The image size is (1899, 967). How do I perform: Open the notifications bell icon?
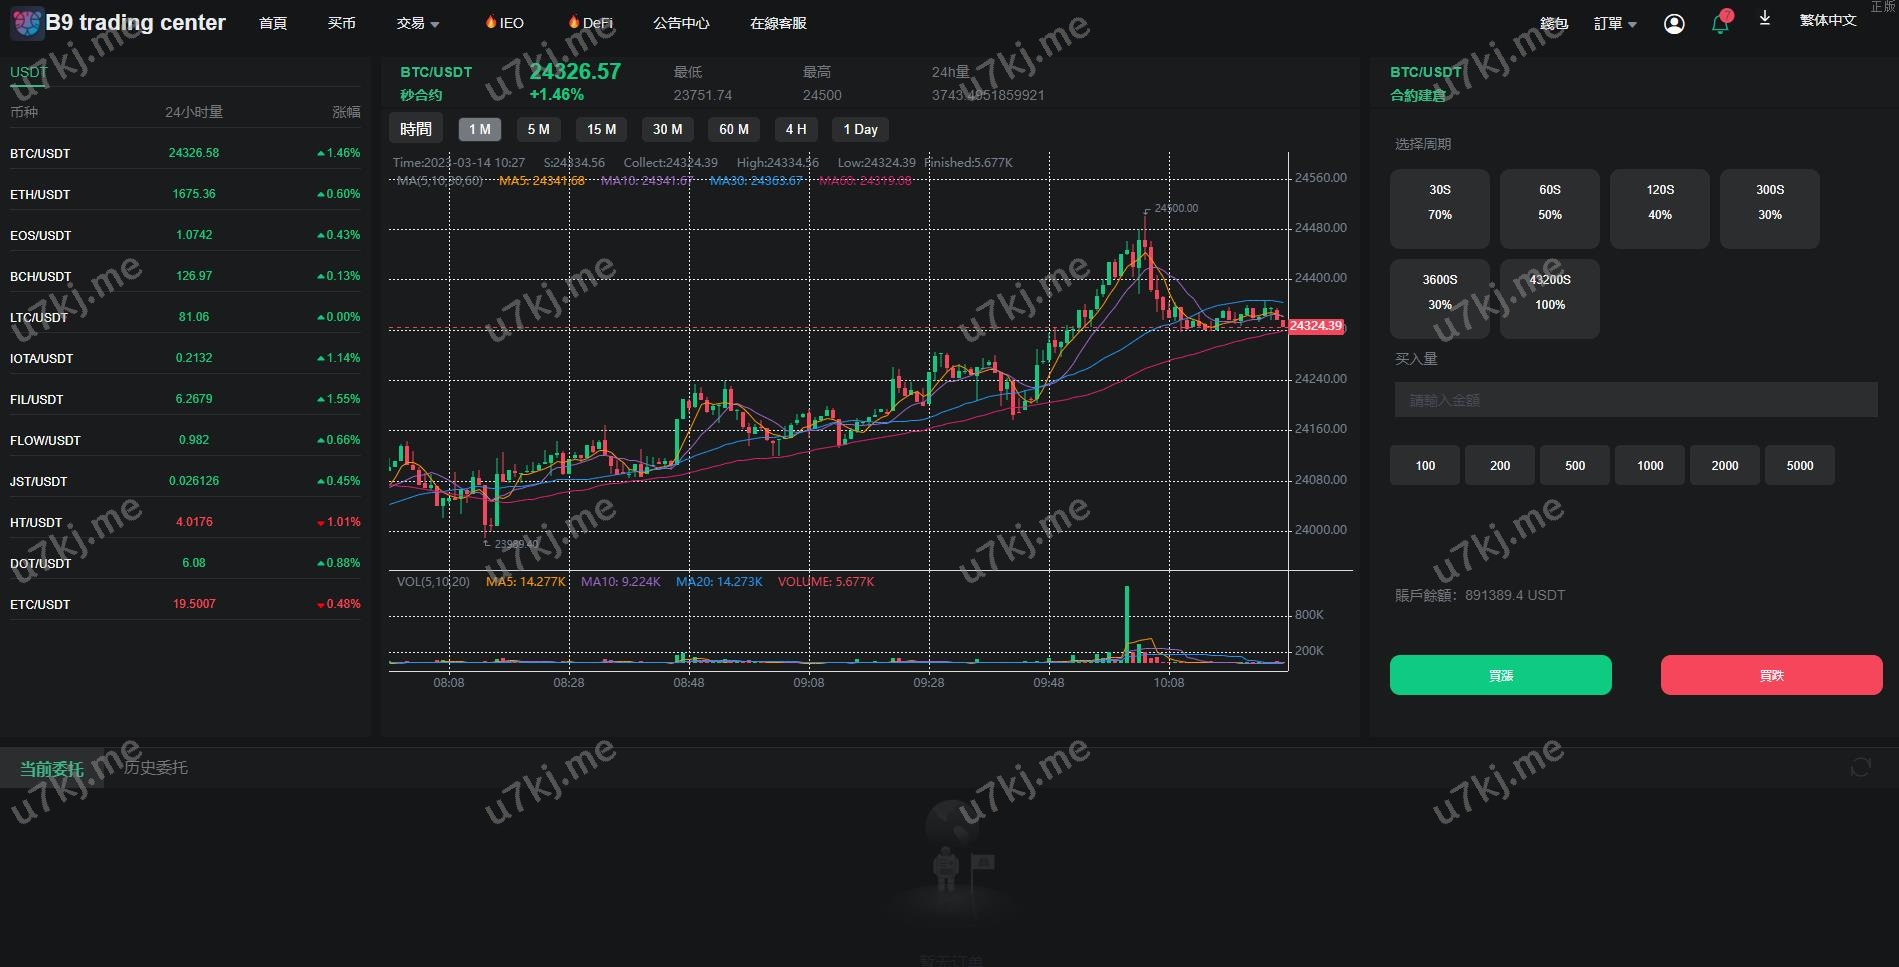pos(1720,24)
